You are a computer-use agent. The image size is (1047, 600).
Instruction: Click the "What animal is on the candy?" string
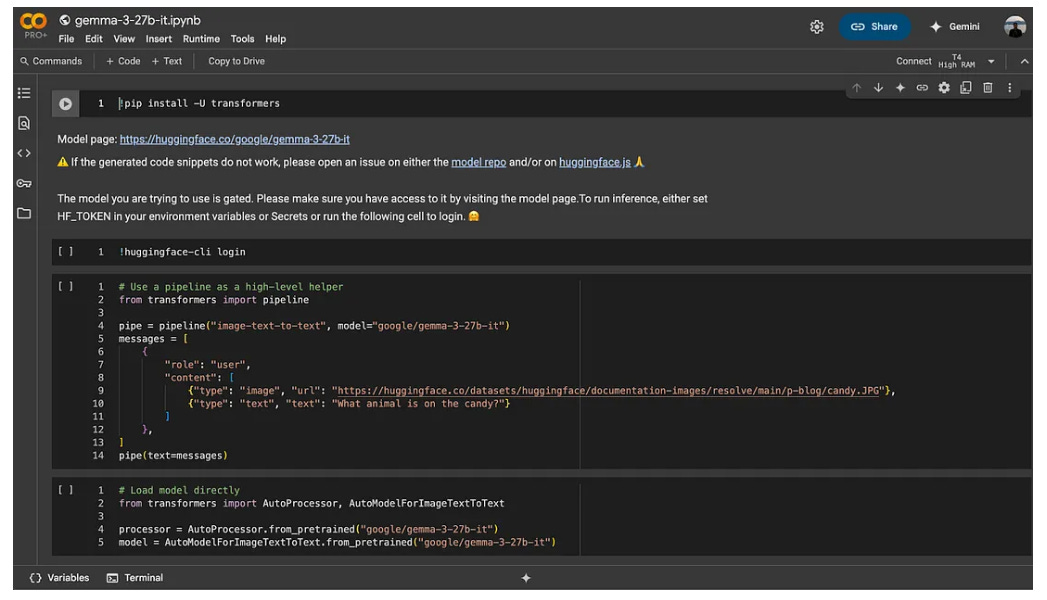pos(419,404)
